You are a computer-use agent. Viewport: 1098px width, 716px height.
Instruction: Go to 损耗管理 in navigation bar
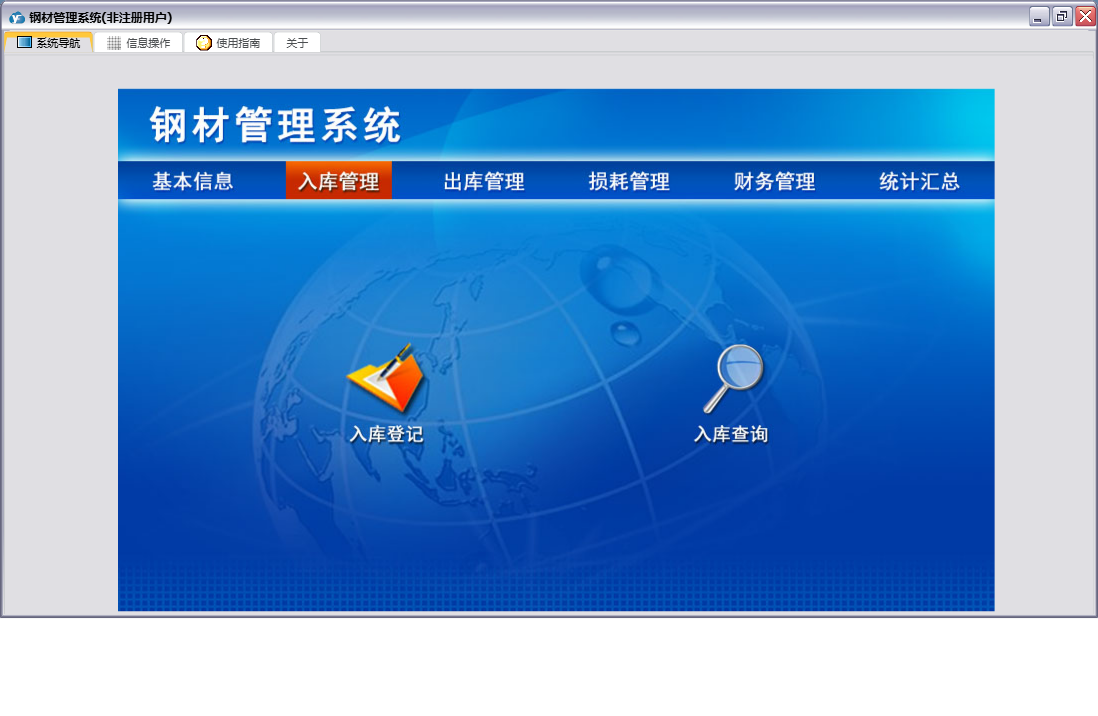click(x=629, y=182)
